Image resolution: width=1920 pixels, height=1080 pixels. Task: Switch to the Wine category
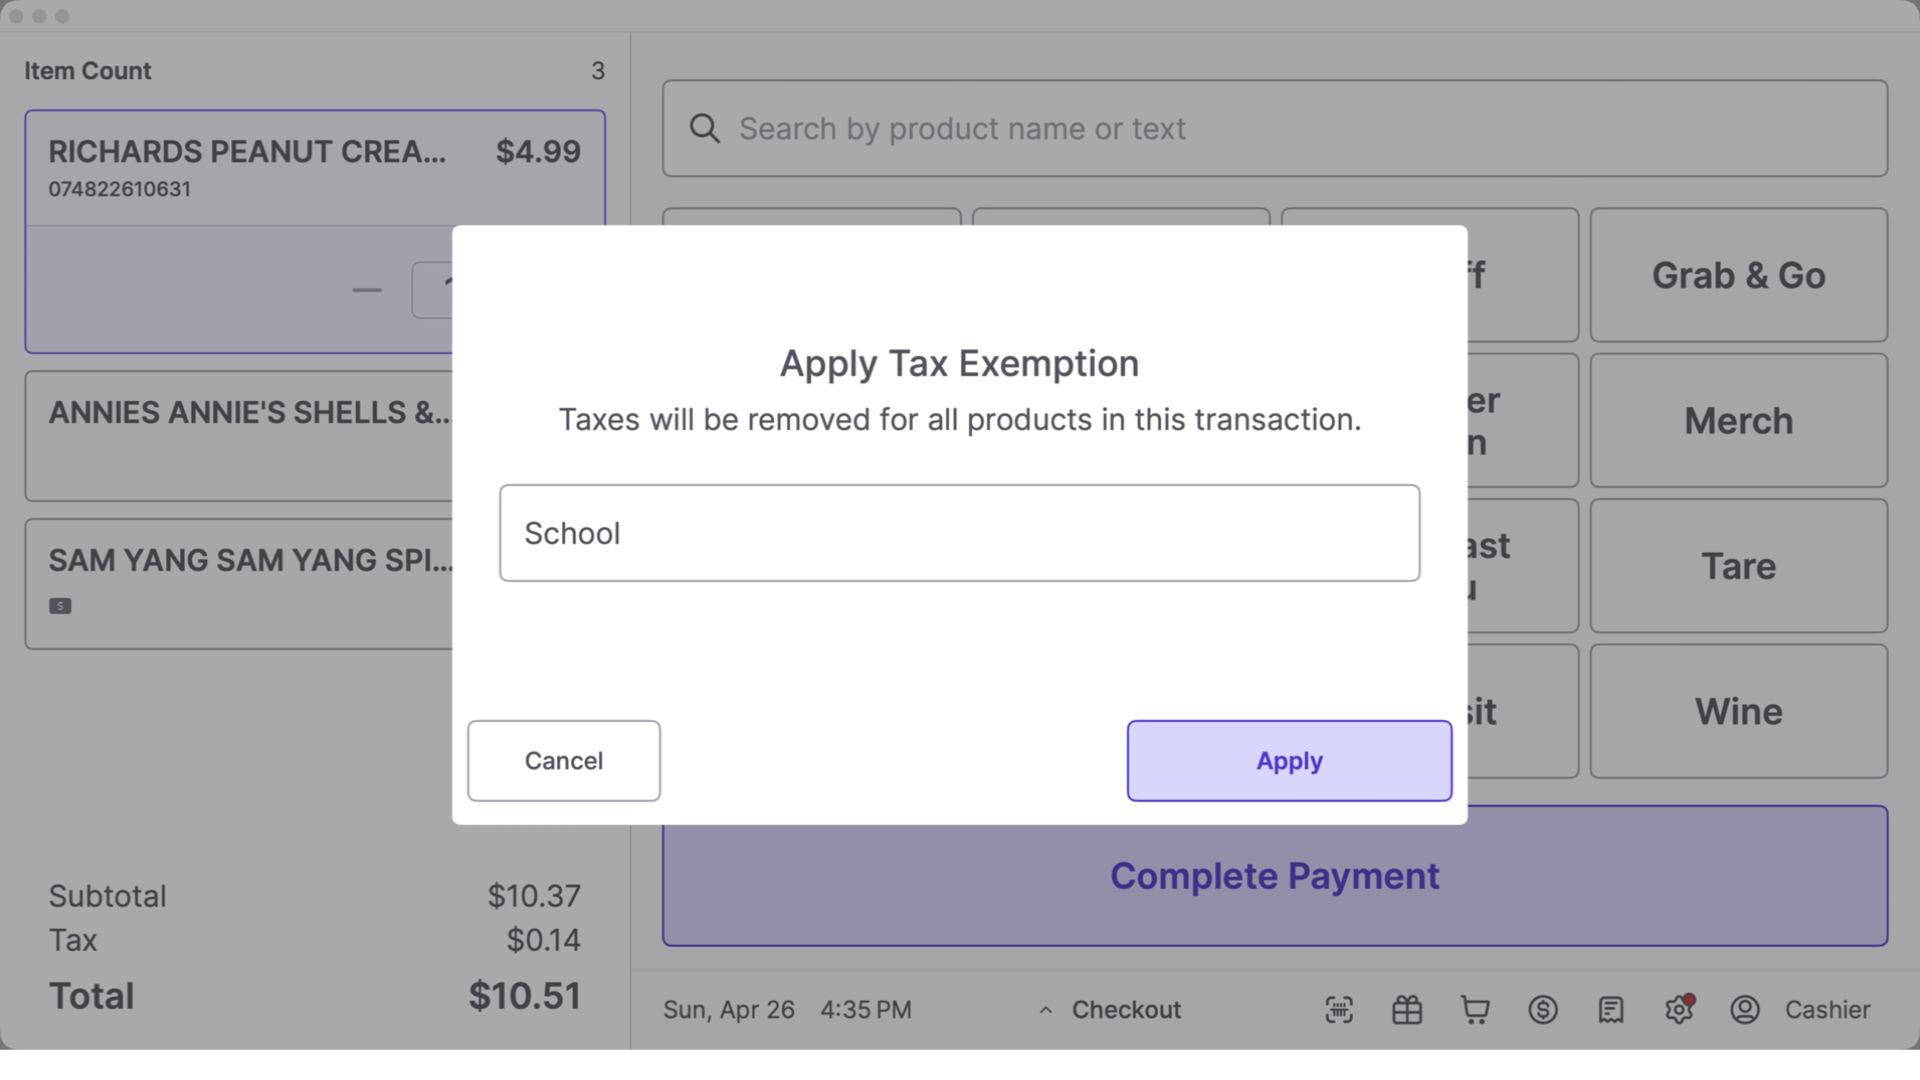[x=1737, y=711]
